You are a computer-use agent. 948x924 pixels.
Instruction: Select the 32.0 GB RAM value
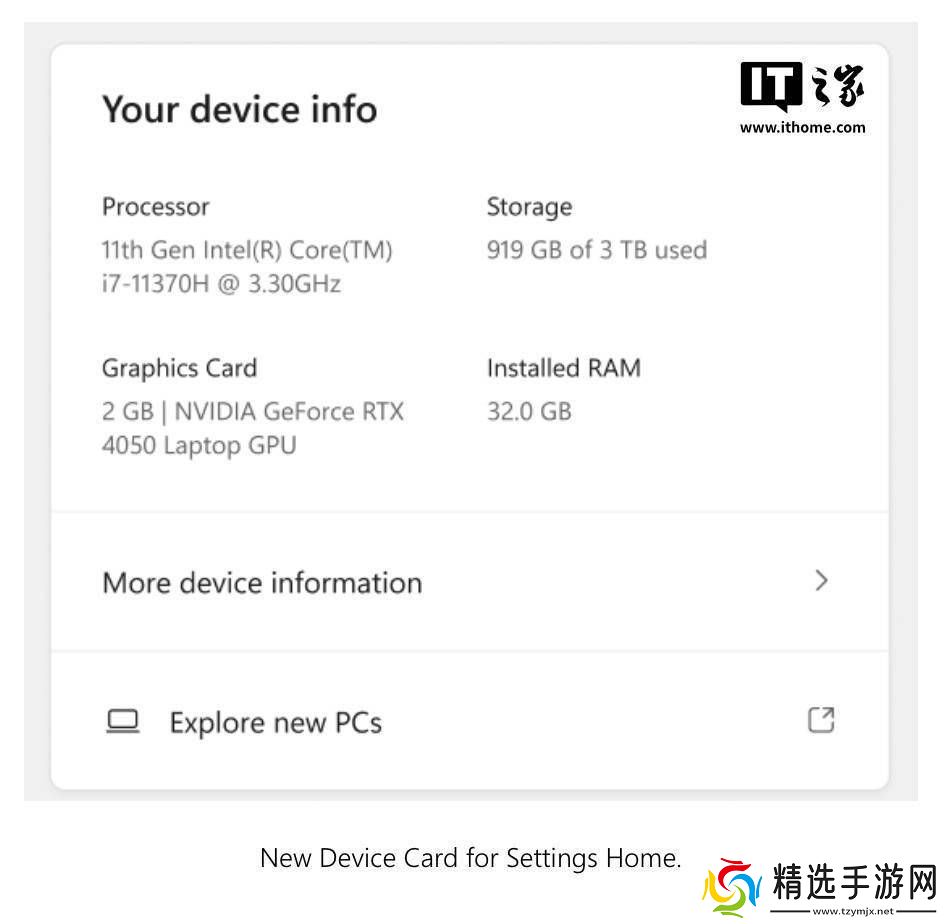[x=529, y=411]
